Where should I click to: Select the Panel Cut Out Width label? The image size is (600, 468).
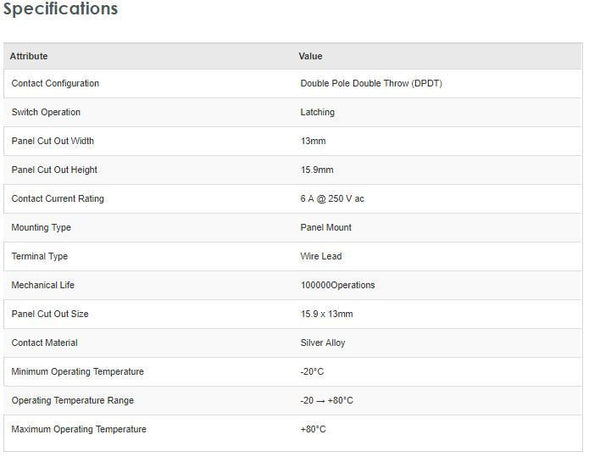tap(52, 141)
